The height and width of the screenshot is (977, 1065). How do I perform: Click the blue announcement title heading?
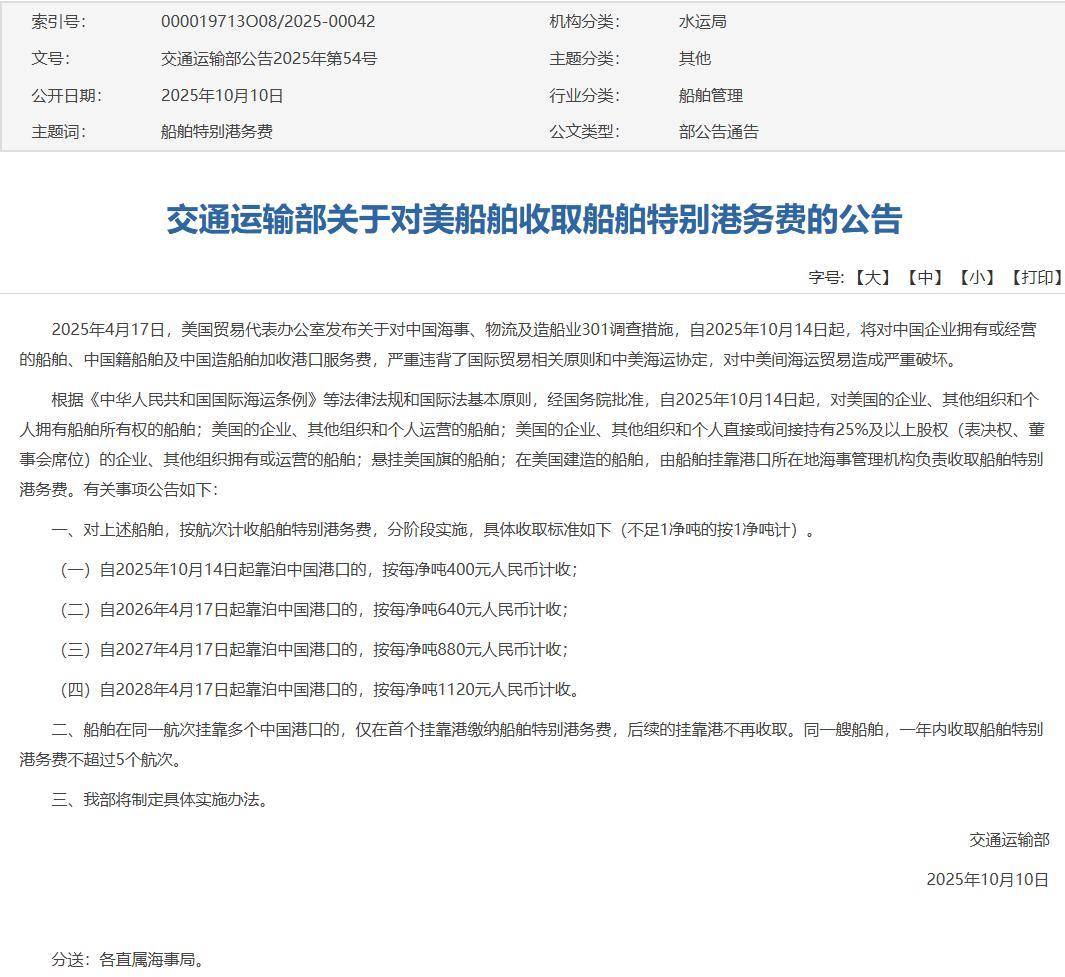tap(533, 219)
